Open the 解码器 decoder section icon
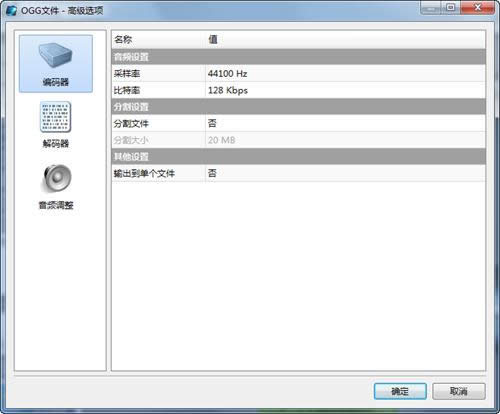The width and height of the screenshot is (500, 414). point(55,117)
